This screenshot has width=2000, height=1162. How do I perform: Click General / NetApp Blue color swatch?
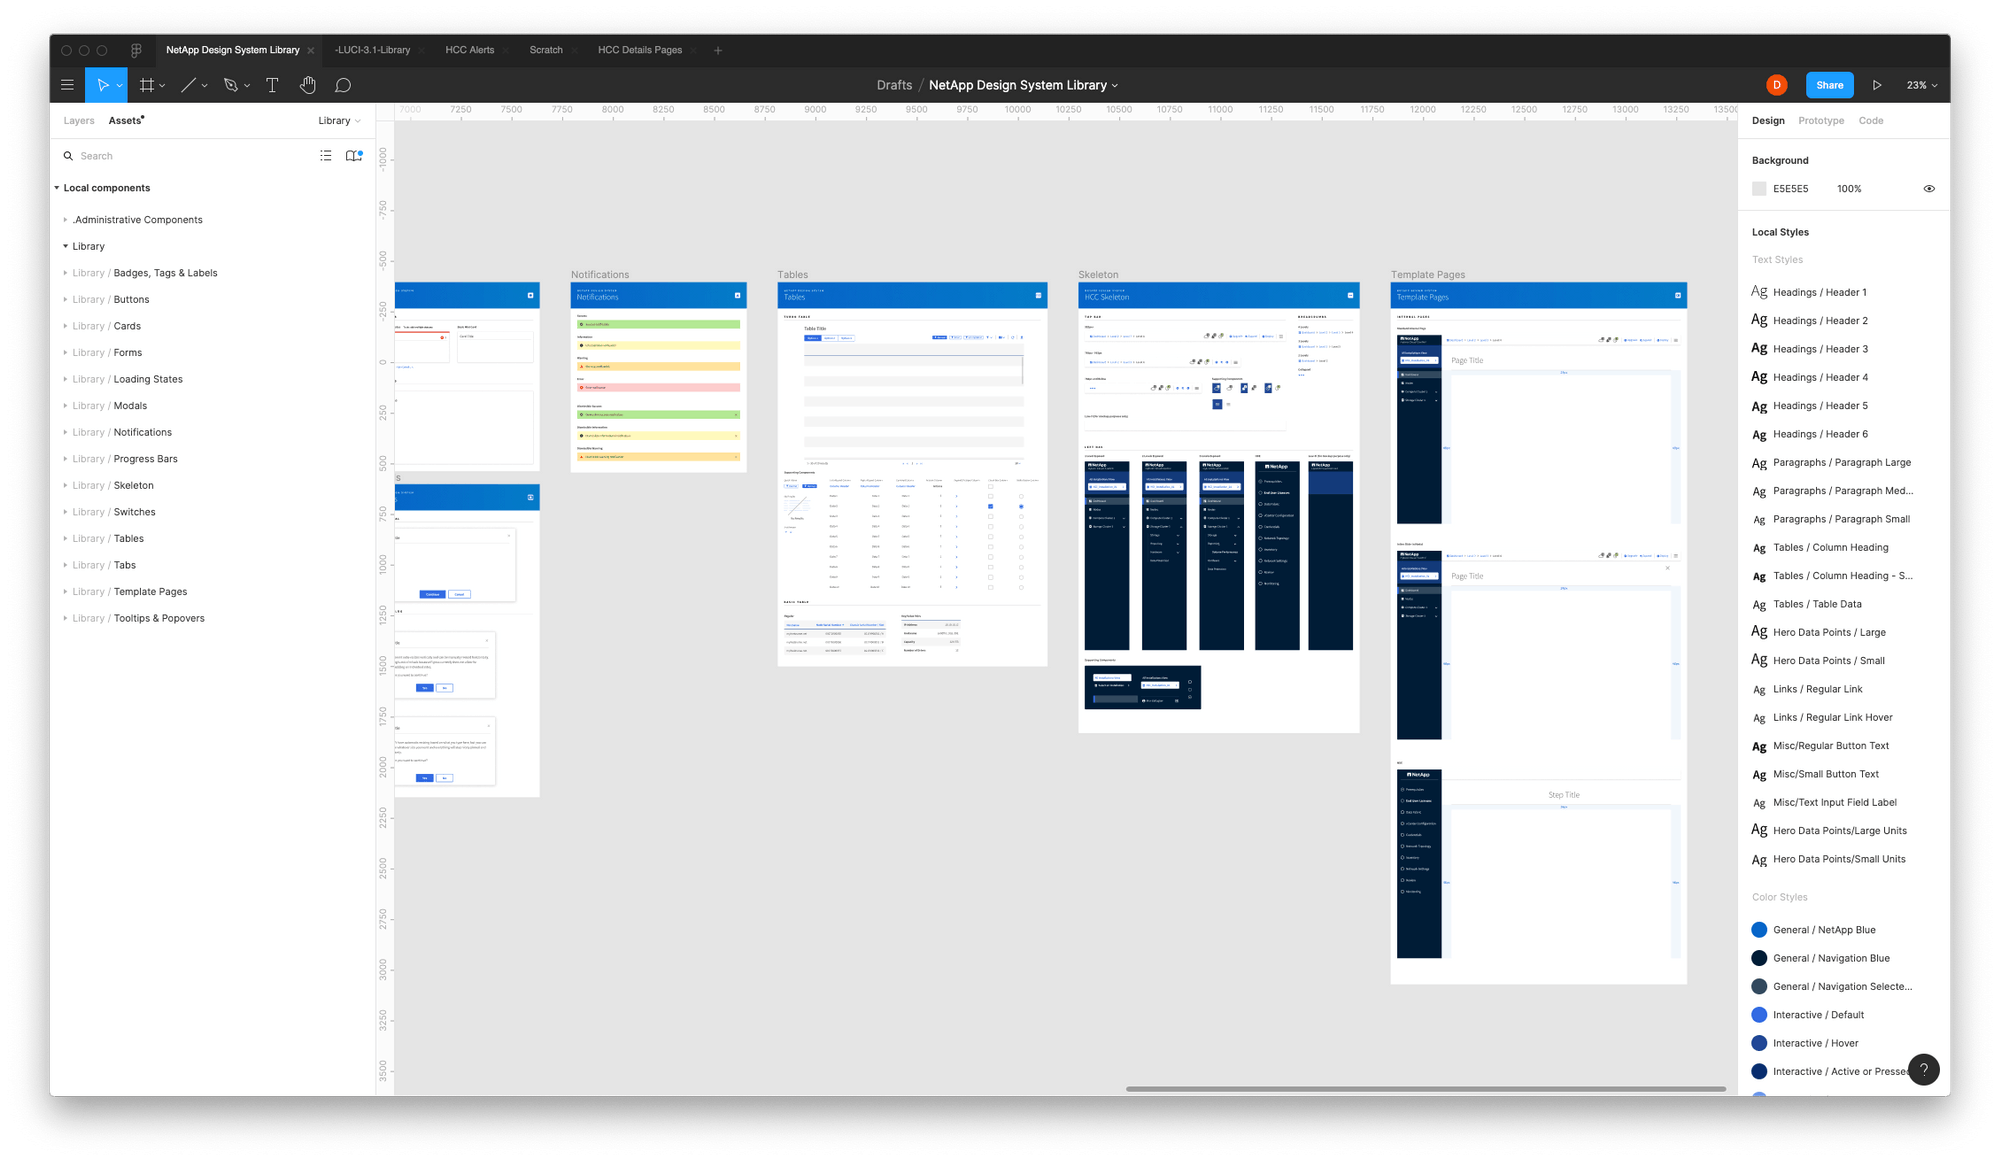tap(1759, 930)
